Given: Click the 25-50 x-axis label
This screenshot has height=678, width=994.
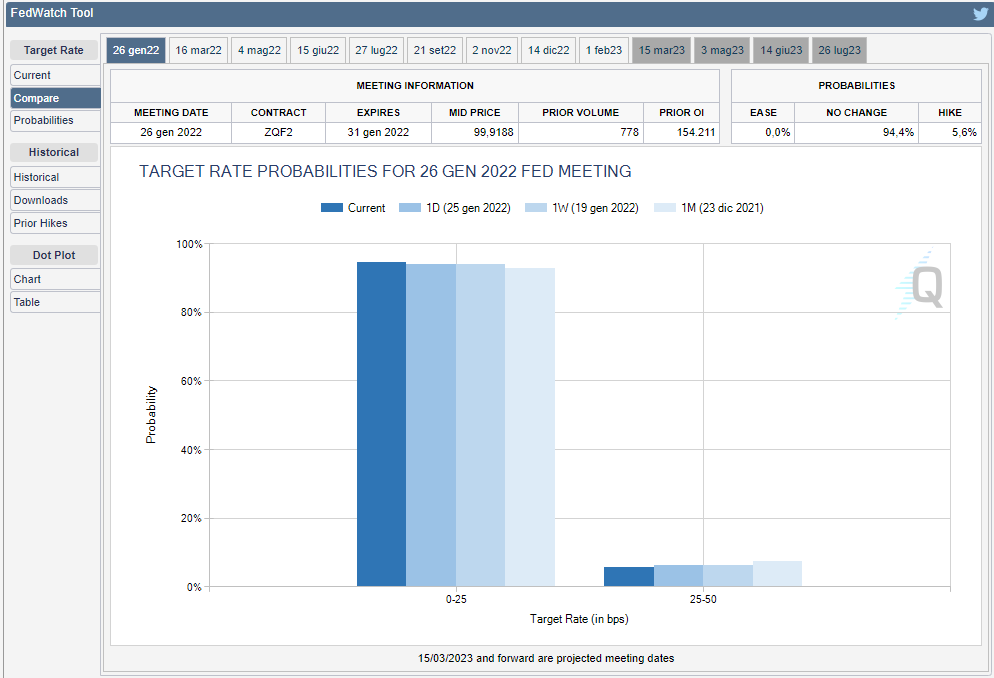Looking at the screenshot, I should pyautogui.click(x=703, y=599).
